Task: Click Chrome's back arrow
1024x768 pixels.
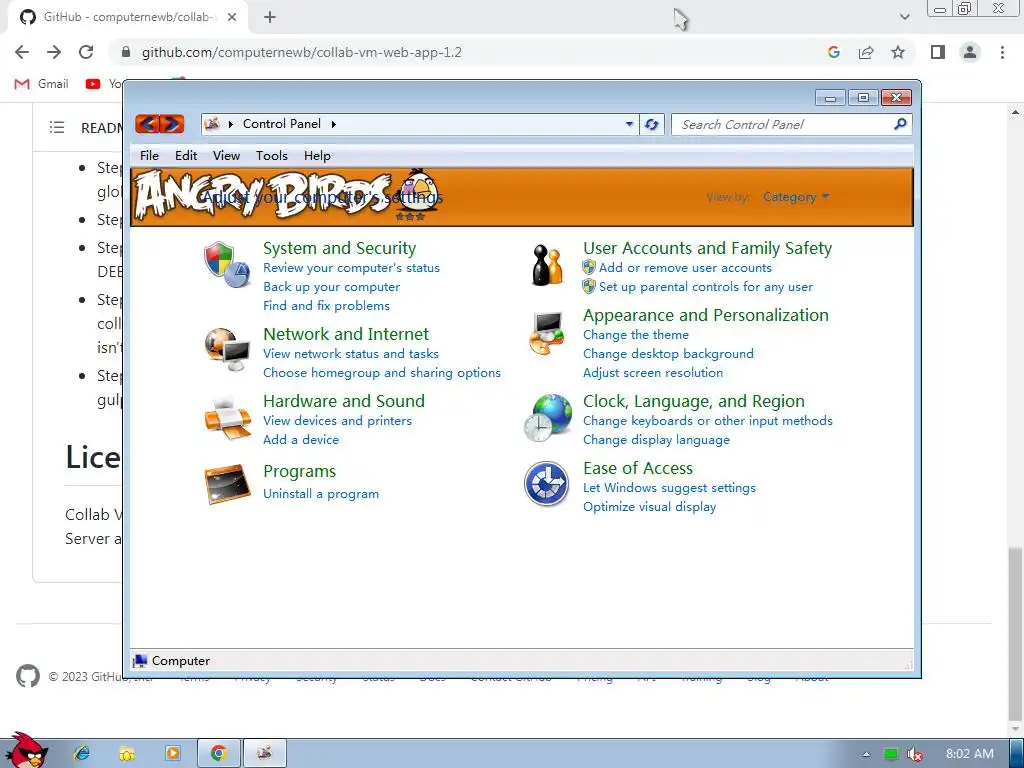Action: (x=22, y=52)
